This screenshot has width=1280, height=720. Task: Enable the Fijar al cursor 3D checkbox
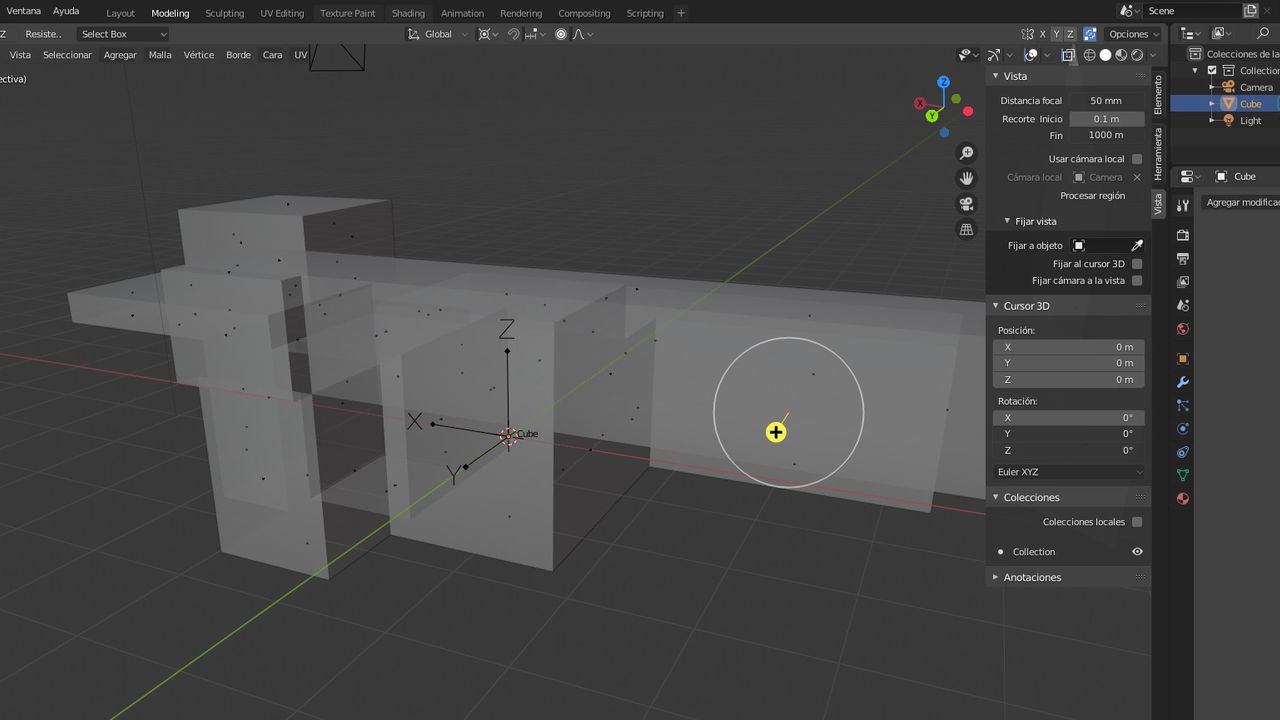(x=1137, y=263)
